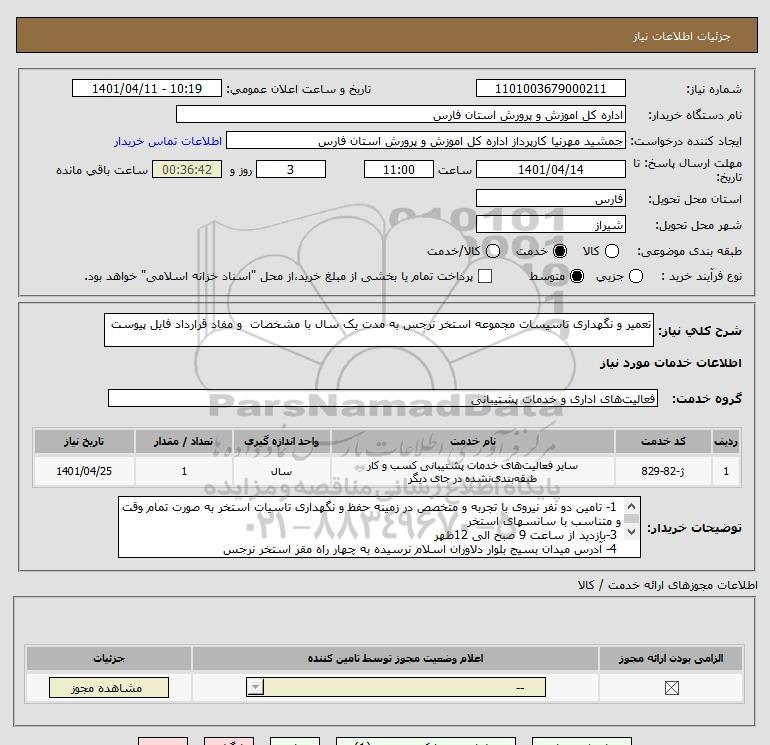Image resolution: width=770 pixels, height=745 pixels.
Task: Click the توضیحات خریدار notes text area
Action: click(379, 527)
